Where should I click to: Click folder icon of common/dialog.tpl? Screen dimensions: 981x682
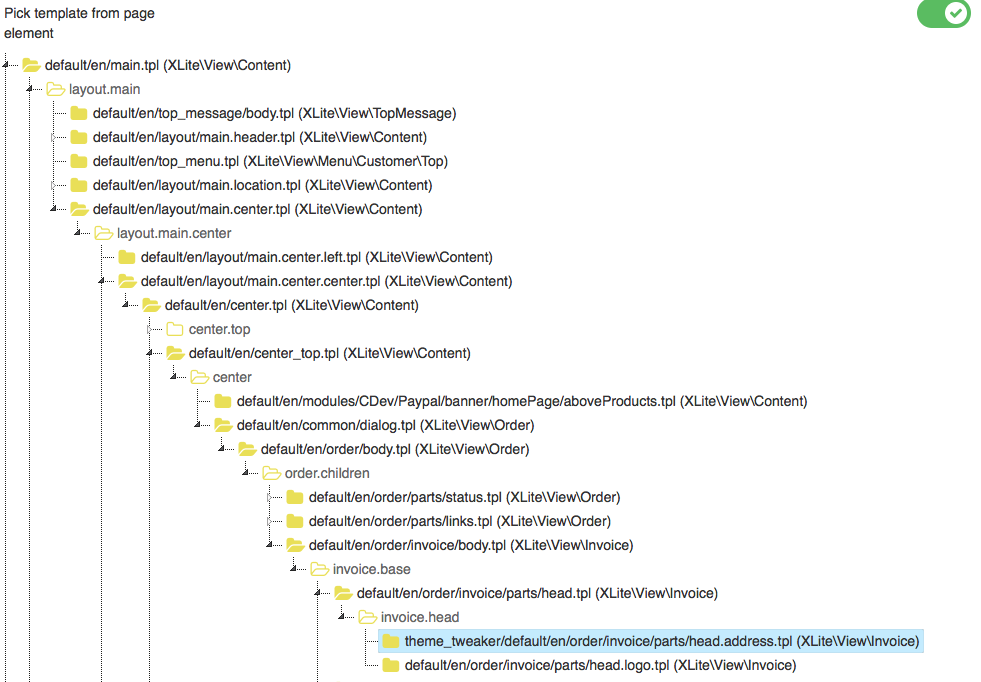point(223,425)
